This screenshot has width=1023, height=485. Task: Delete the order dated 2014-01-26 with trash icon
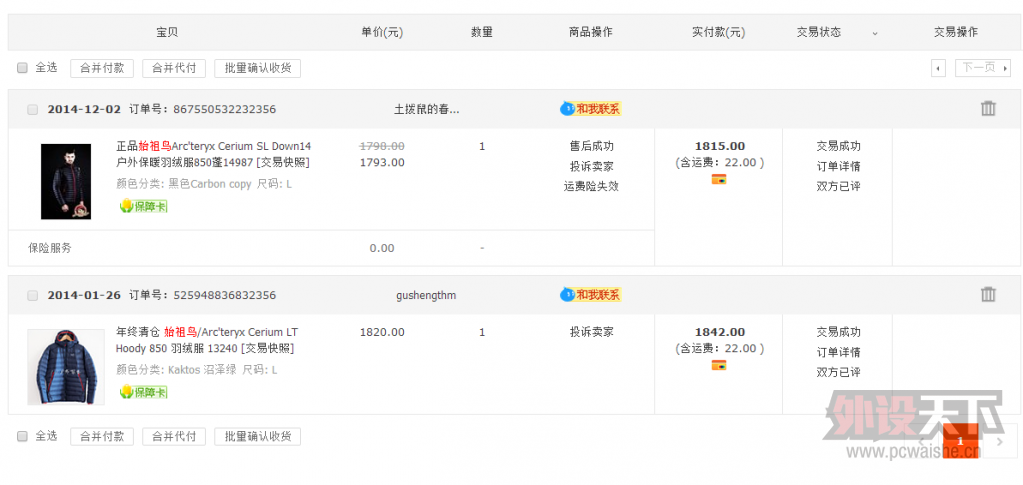(x=988, y=294)
